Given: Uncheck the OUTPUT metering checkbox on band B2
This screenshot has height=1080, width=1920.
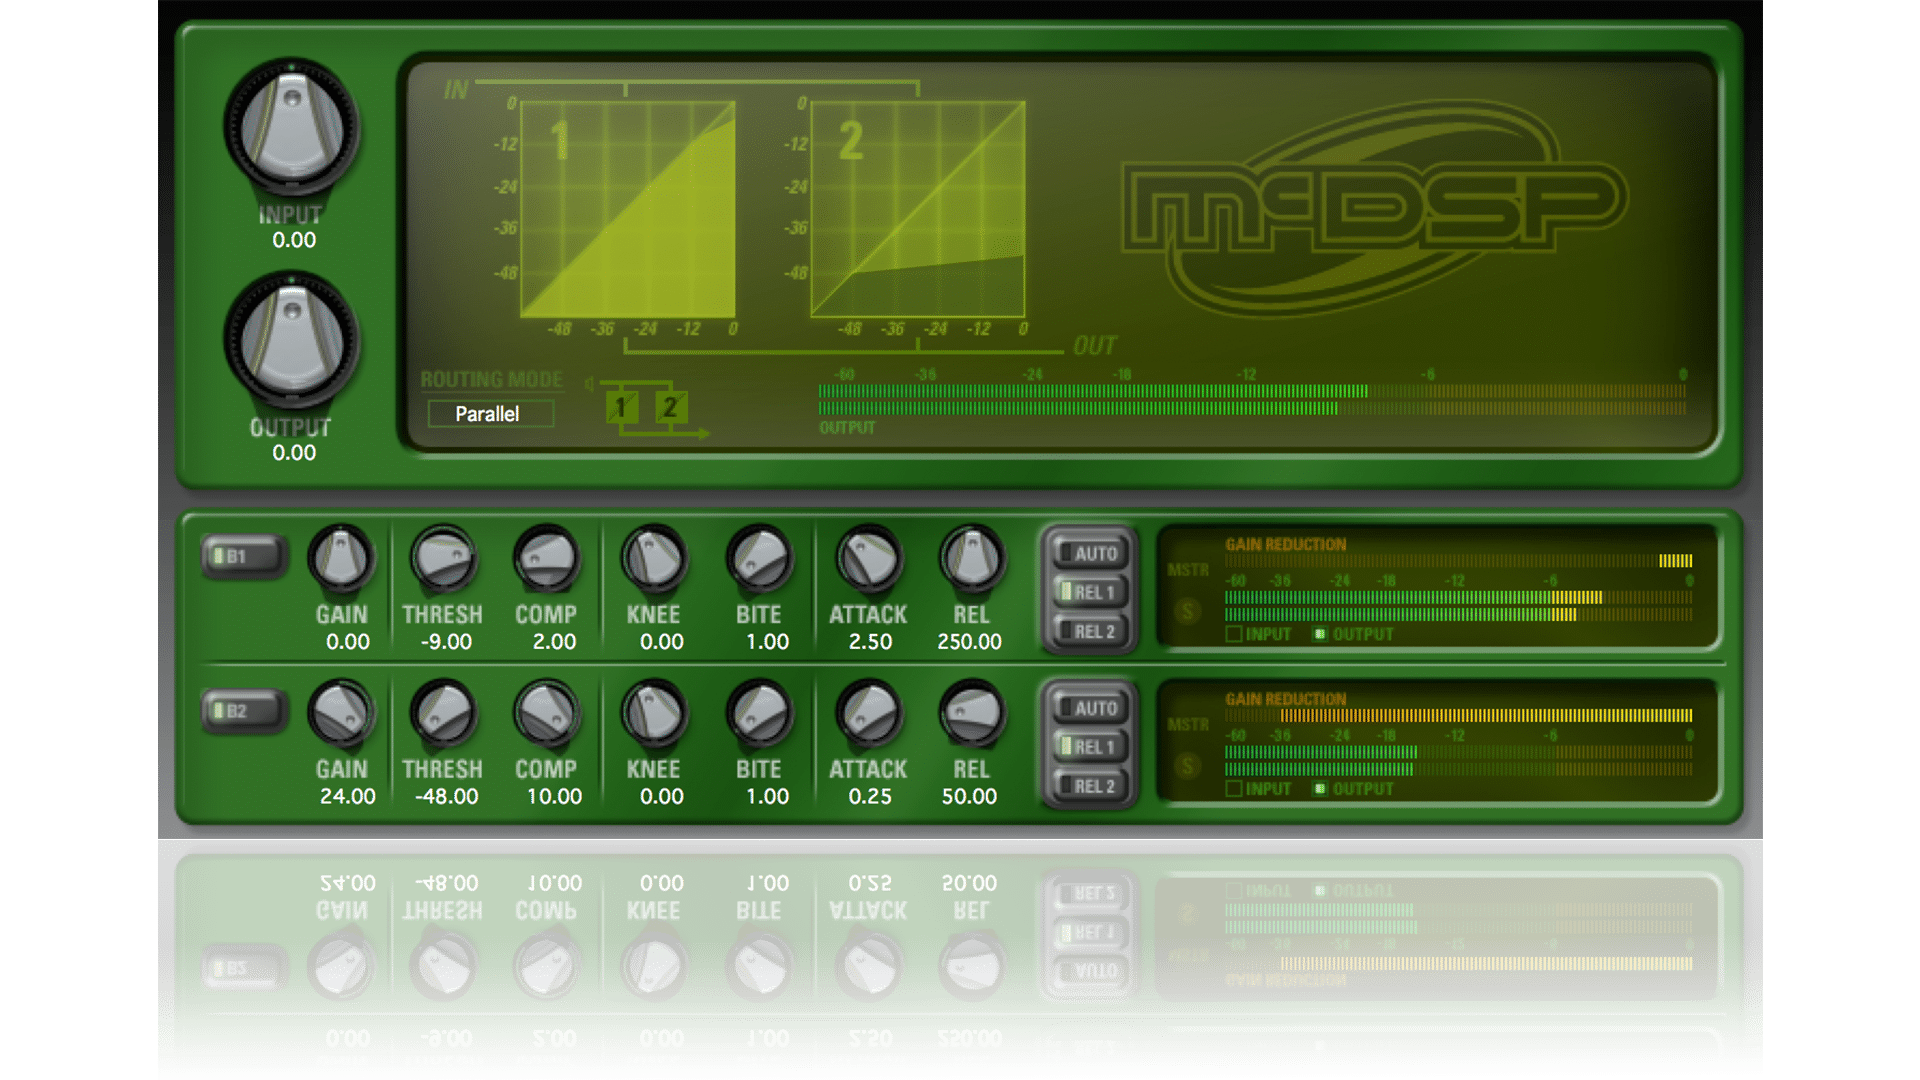Looking at the screenshot, I should (1319, 788).
